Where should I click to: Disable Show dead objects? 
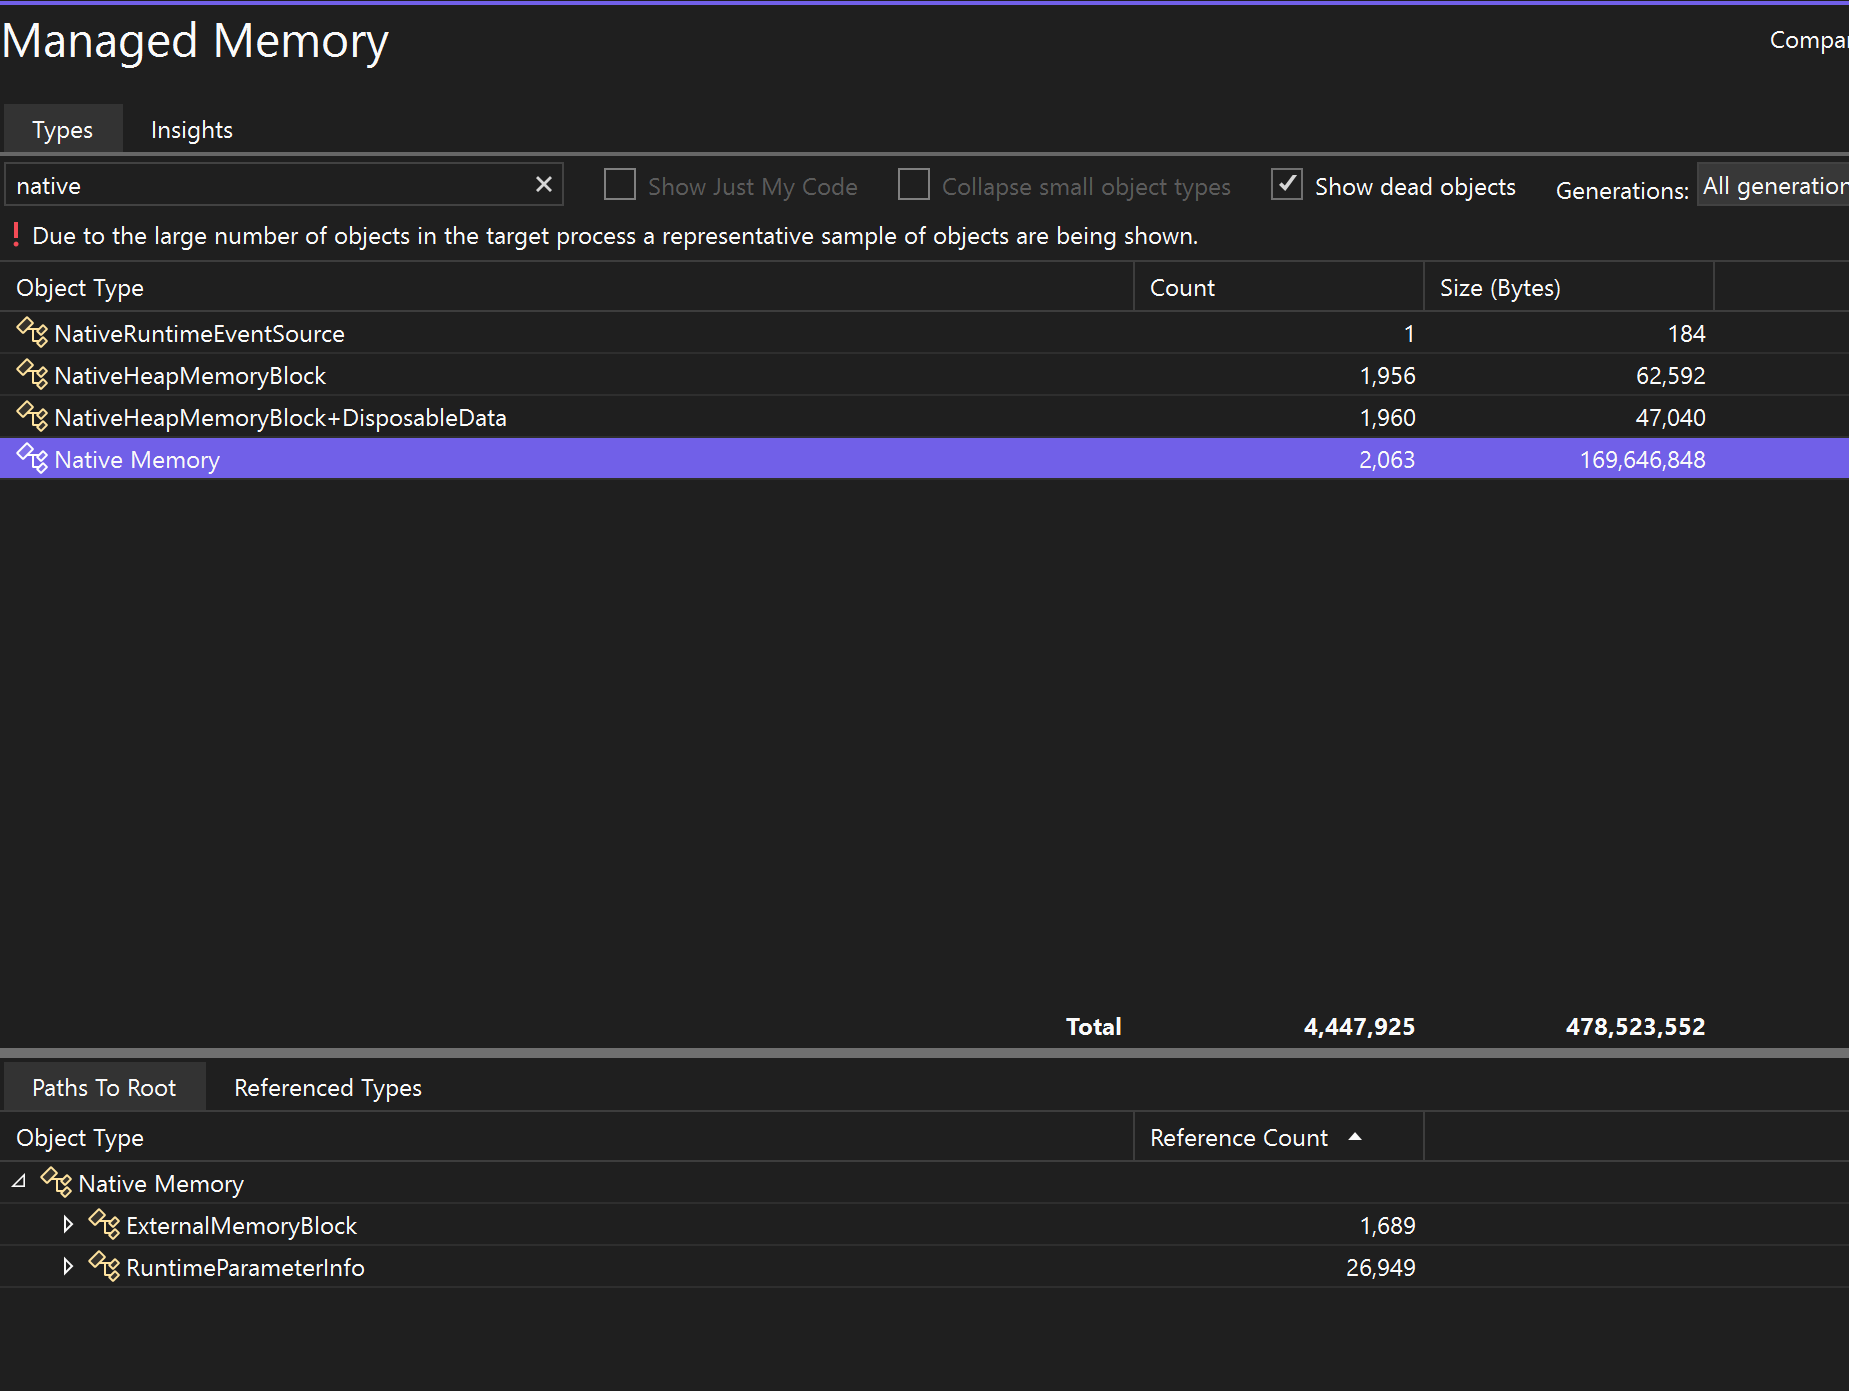tap(1288, 185)
